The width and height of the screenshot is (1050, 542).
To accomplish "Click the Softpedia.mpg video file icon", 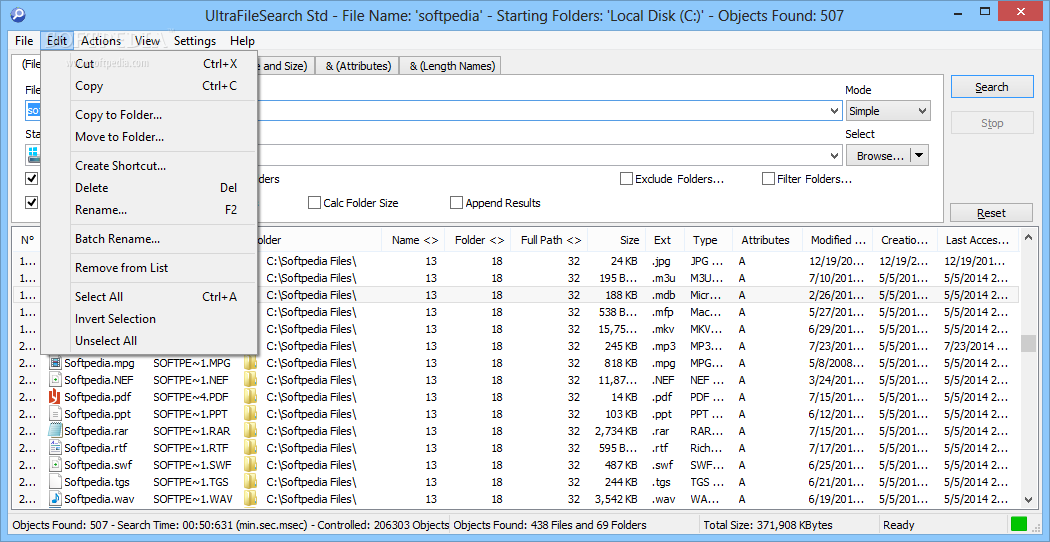I will 55,363.
